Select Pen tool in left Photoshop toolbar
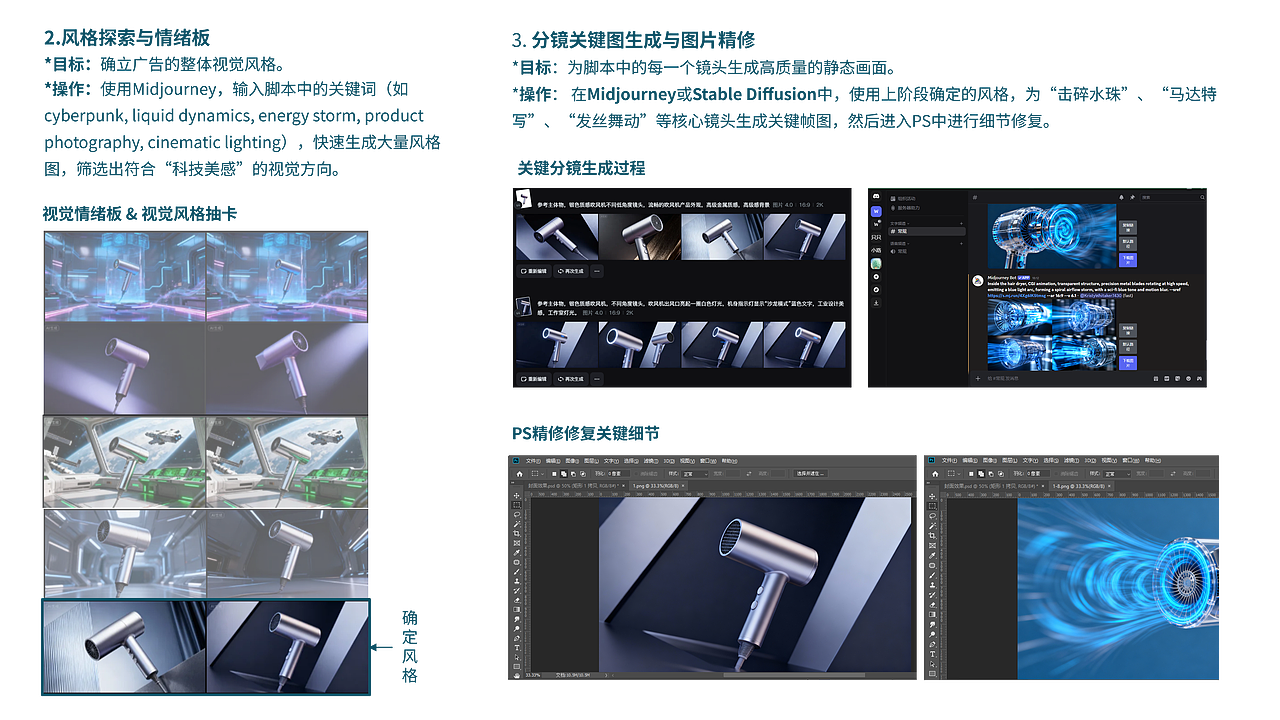1280x720 pixels. click(517, 638)
